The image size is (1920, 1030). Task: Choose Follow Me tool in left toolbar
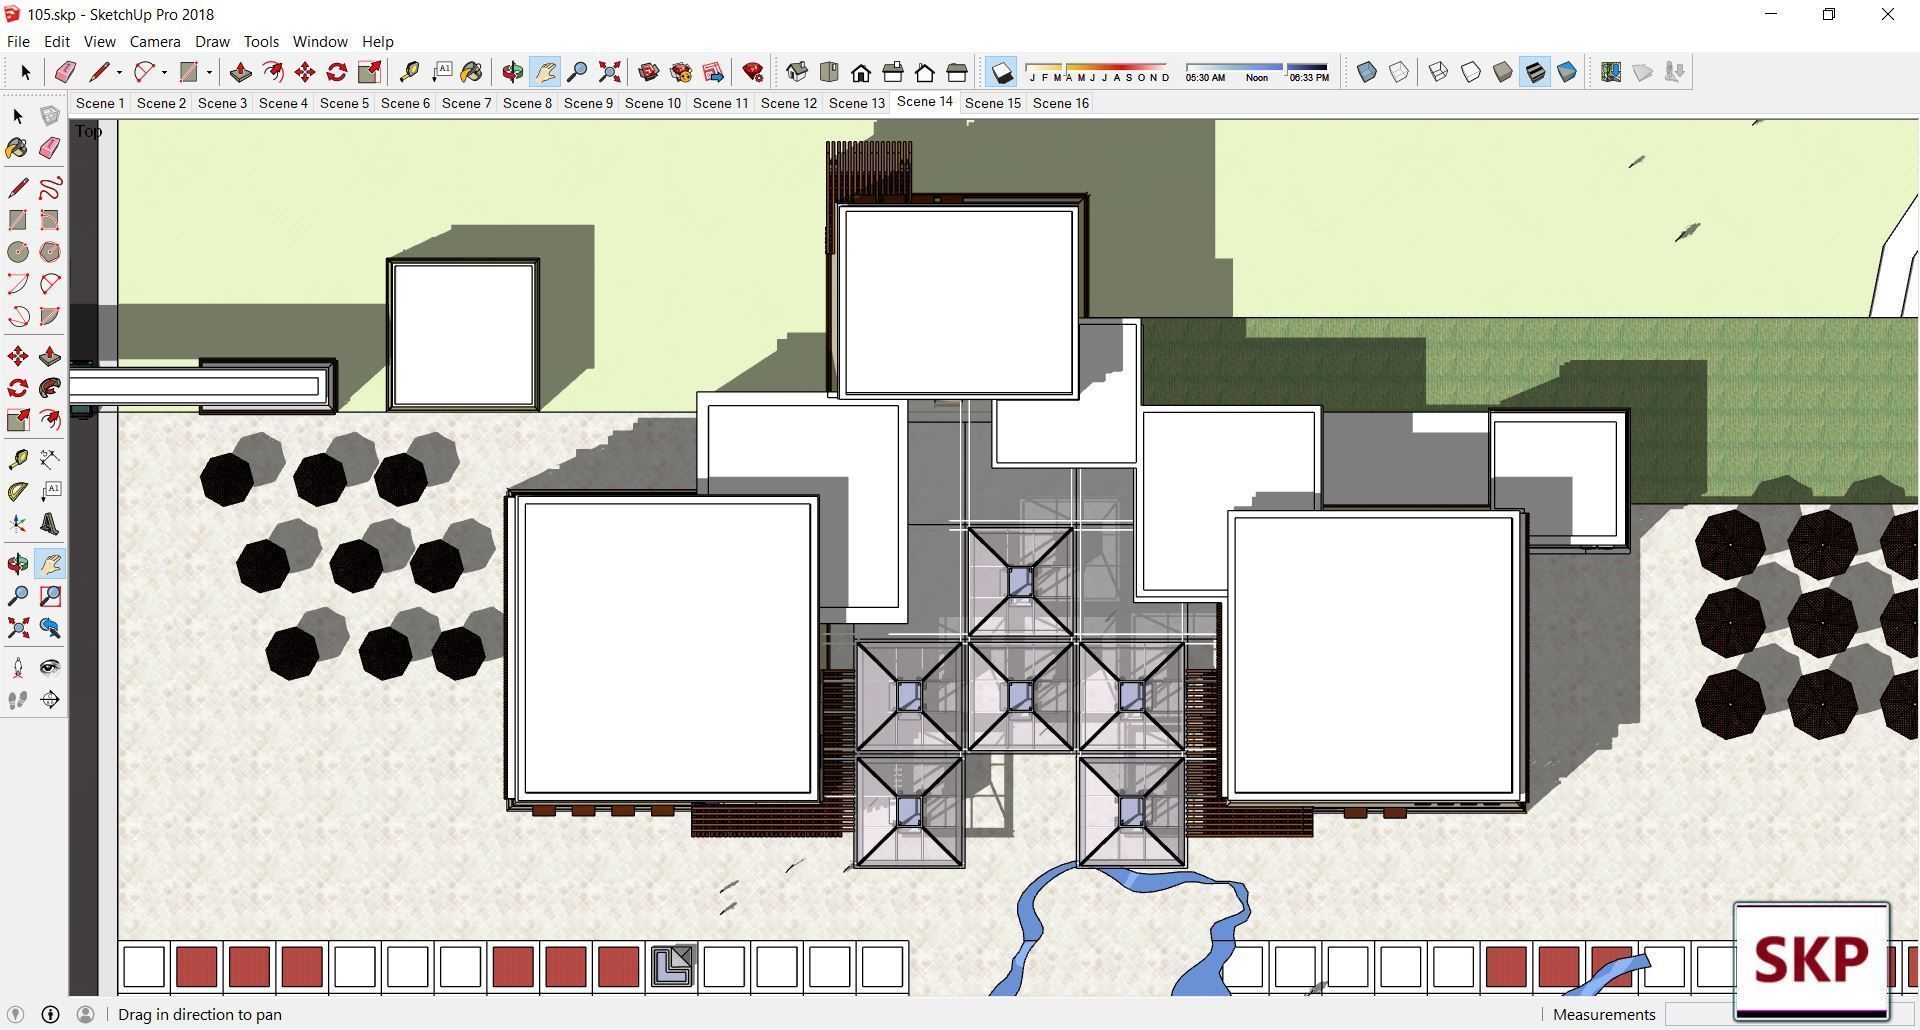click(49, 388)
